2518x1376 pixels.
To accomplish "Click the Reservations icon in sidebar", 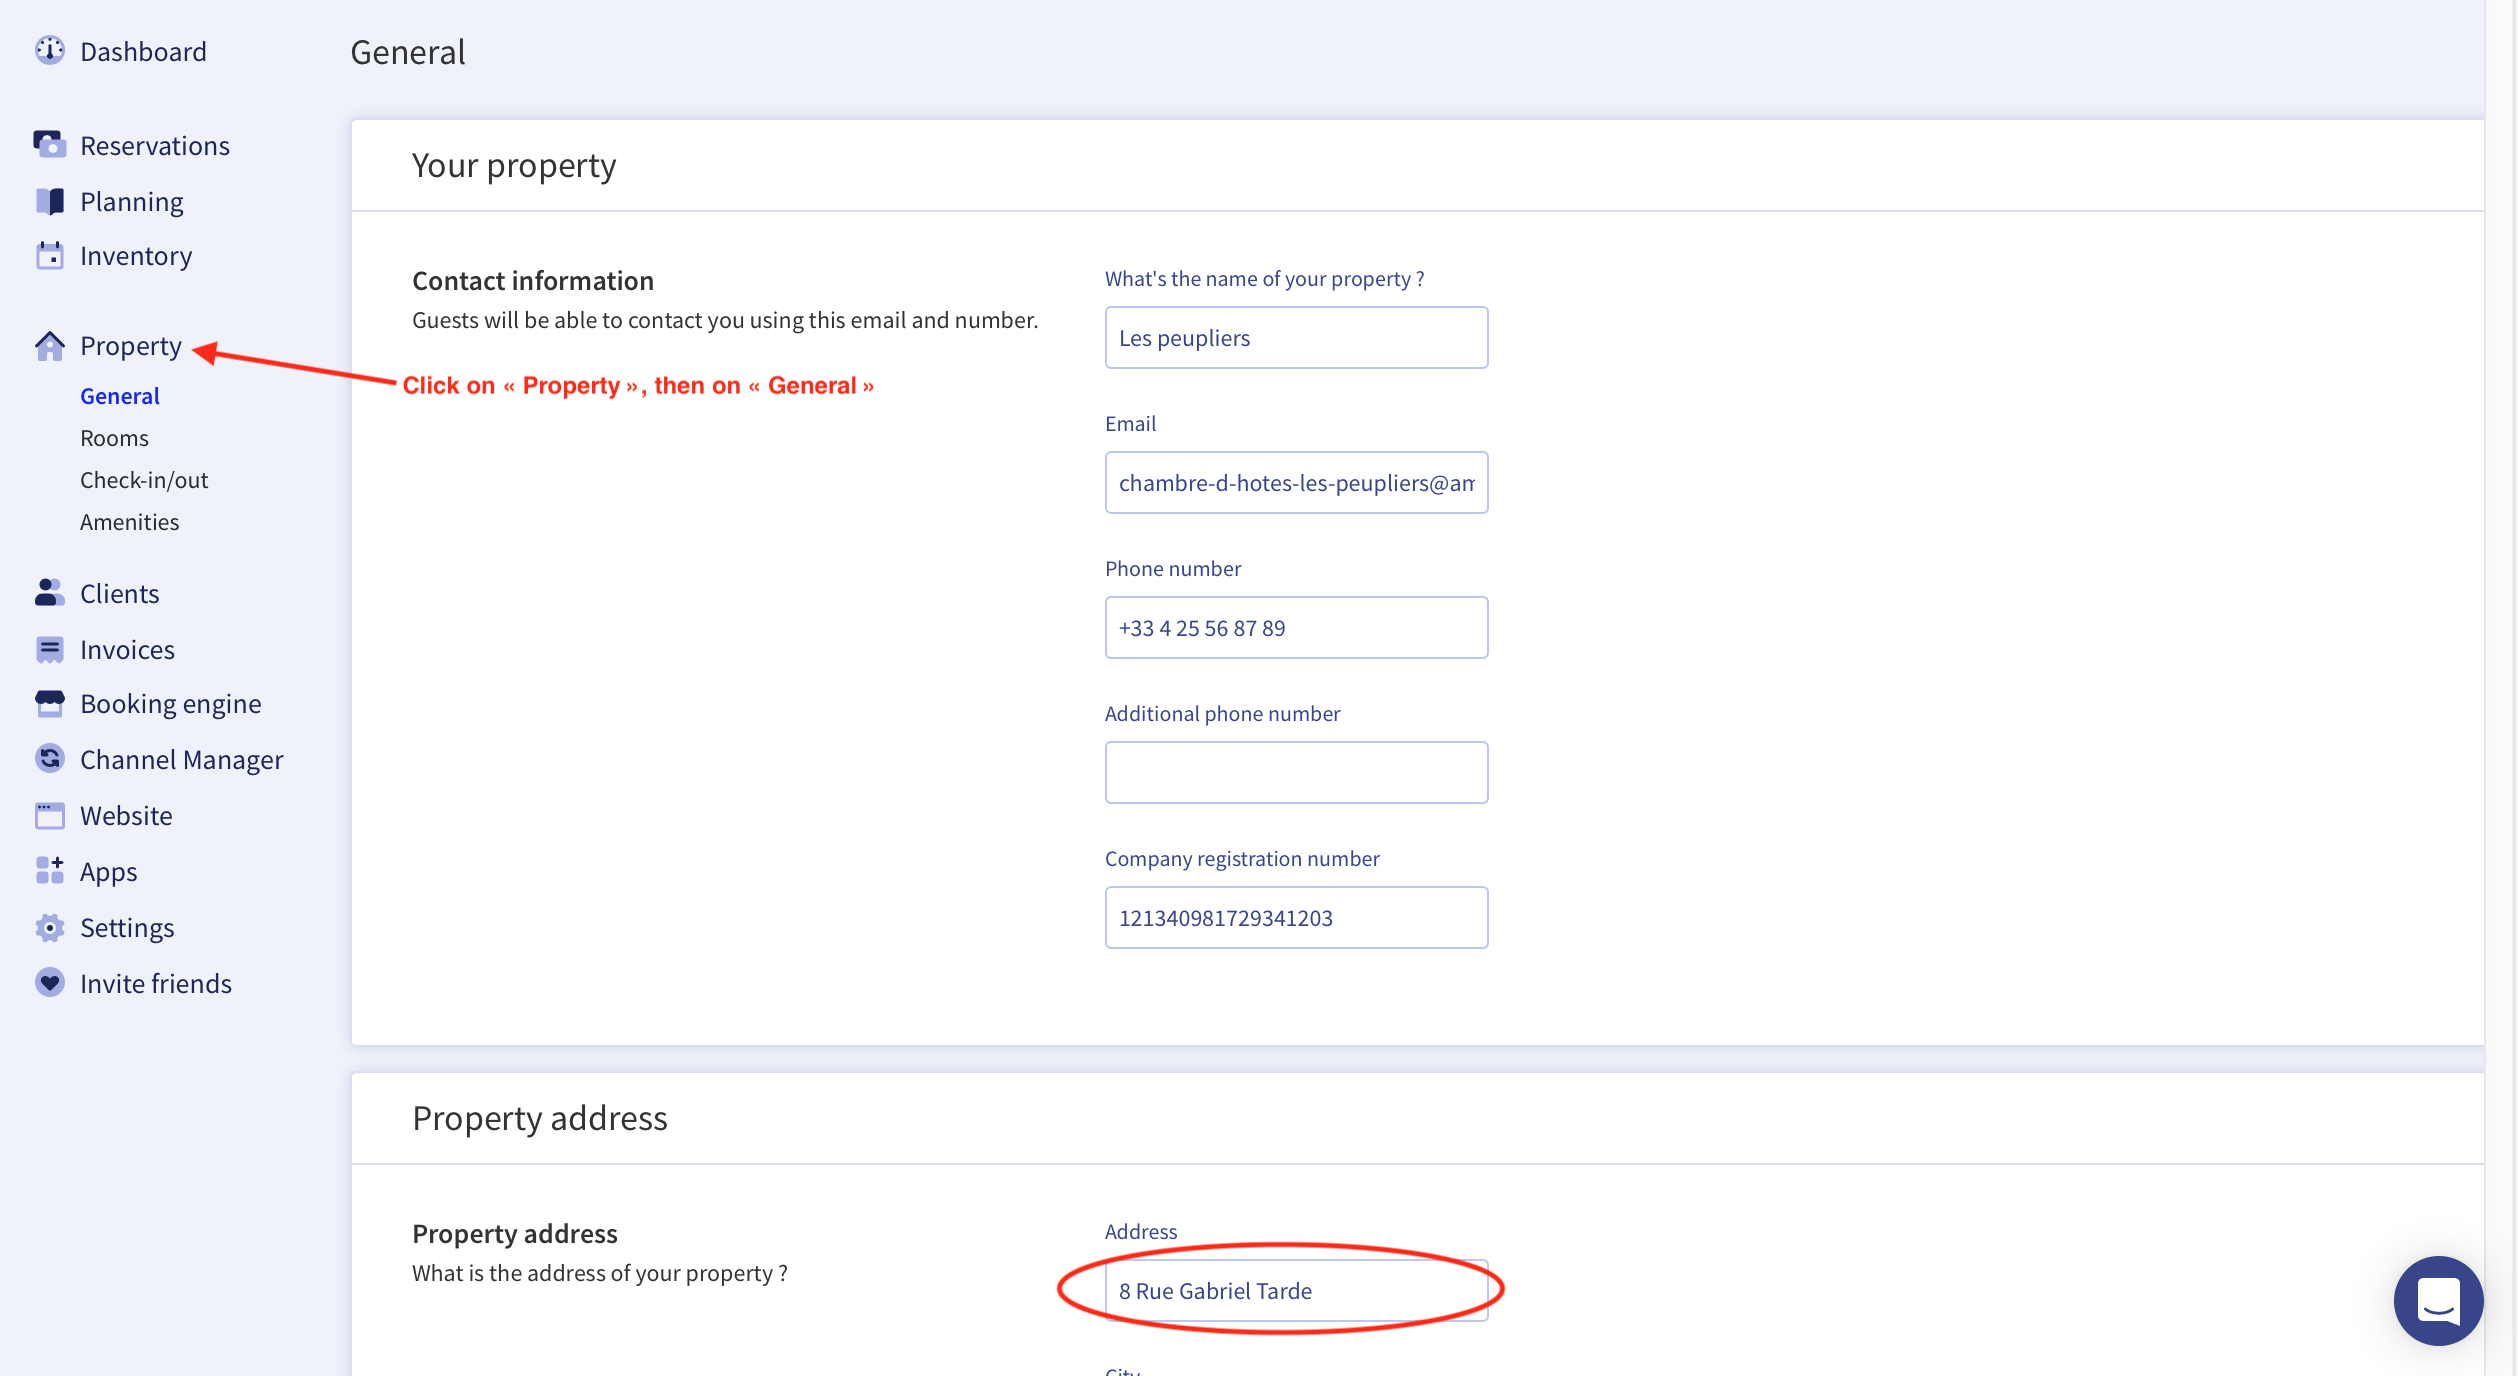I will coord(49,145).
